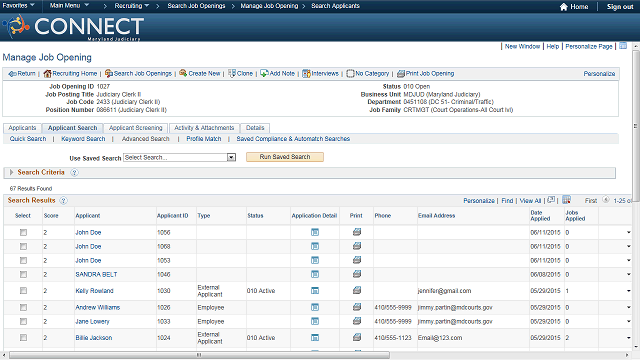Open the Main Menu dropdown
640x360 pixels.
click(69, 6)
